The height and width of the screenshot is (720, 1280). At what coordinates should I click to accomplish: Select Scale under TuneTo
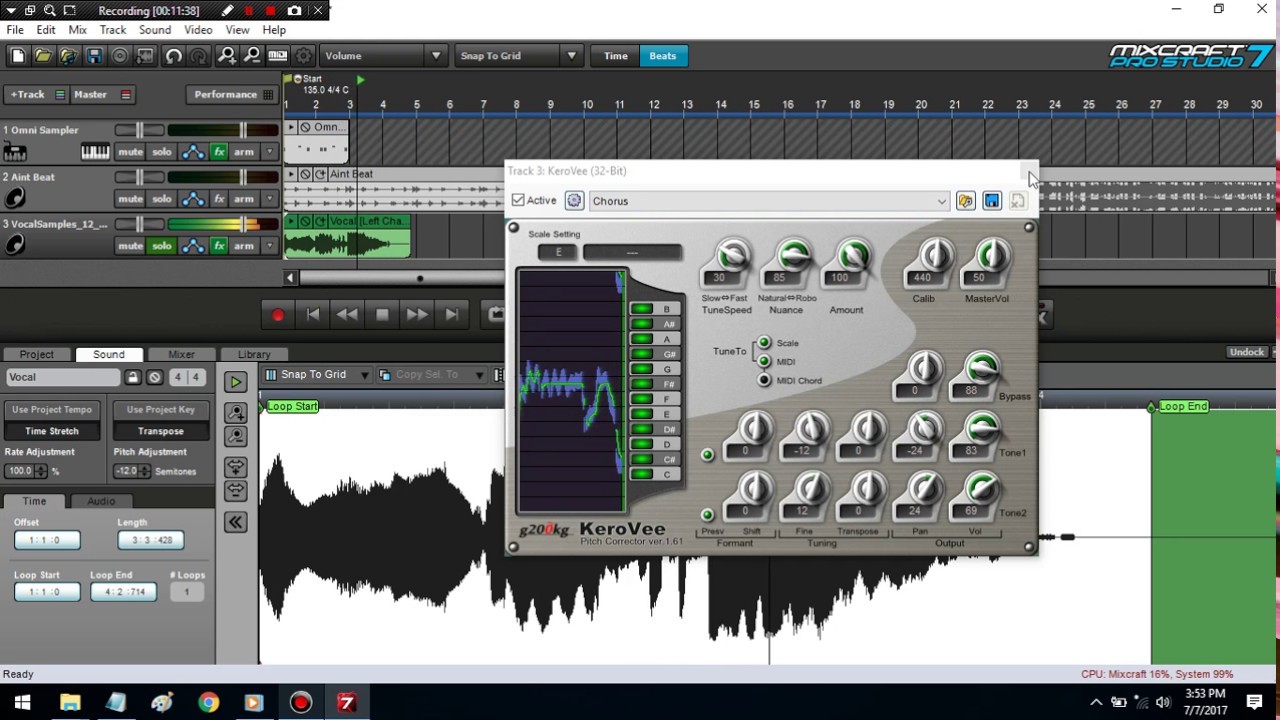point(764,343)
